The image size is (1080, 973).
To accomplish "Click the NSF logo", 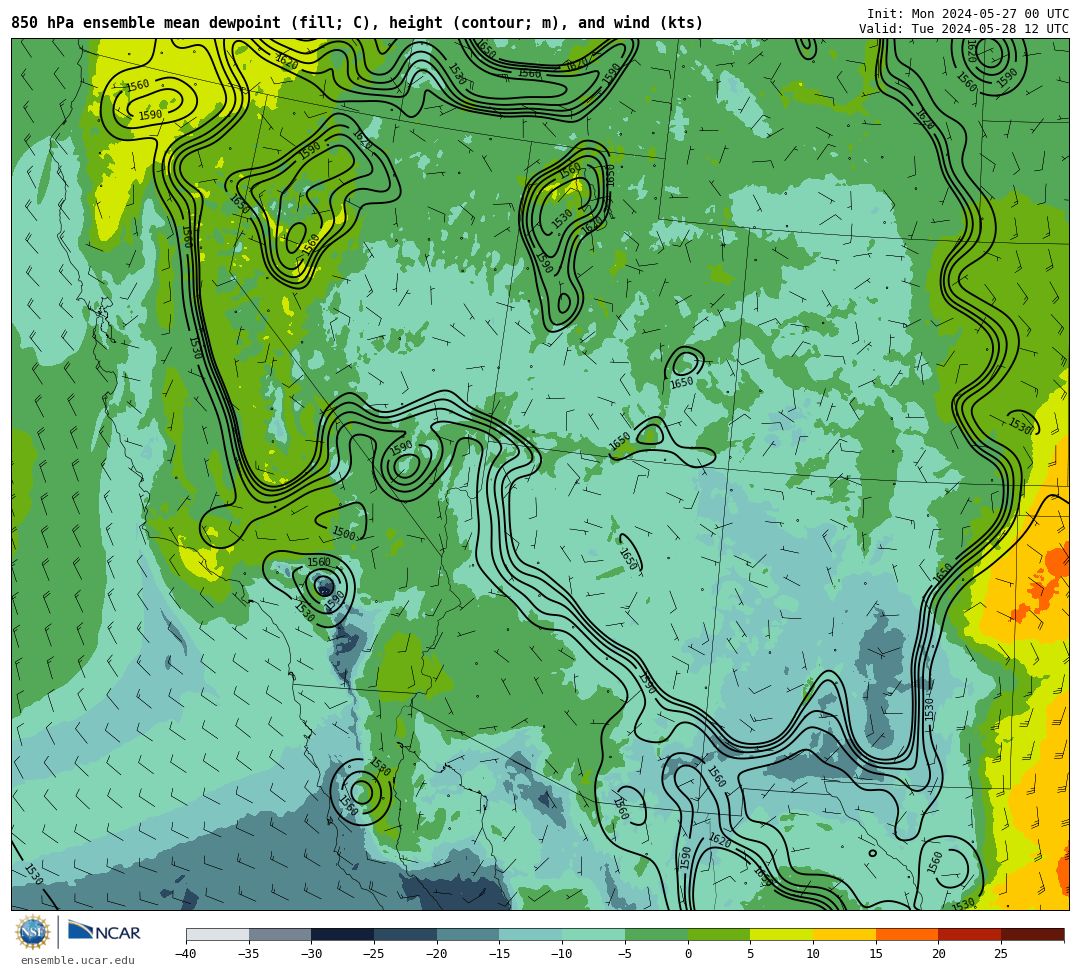I will pos(33,932).
